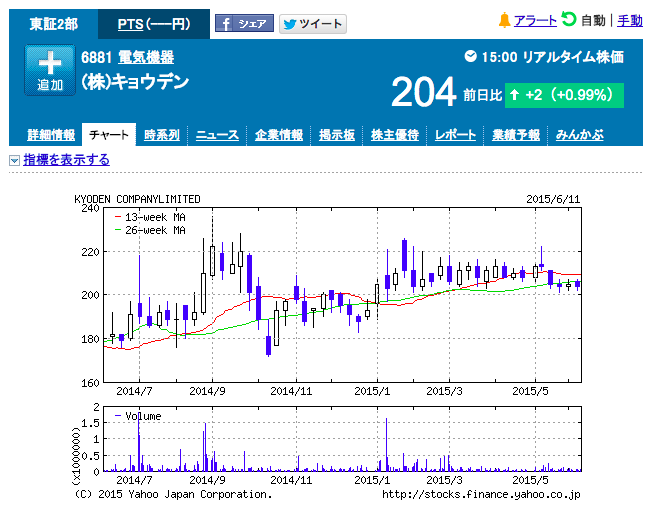Click the KYODEN COMPANYLIMITED chart title

pos(137,199)
